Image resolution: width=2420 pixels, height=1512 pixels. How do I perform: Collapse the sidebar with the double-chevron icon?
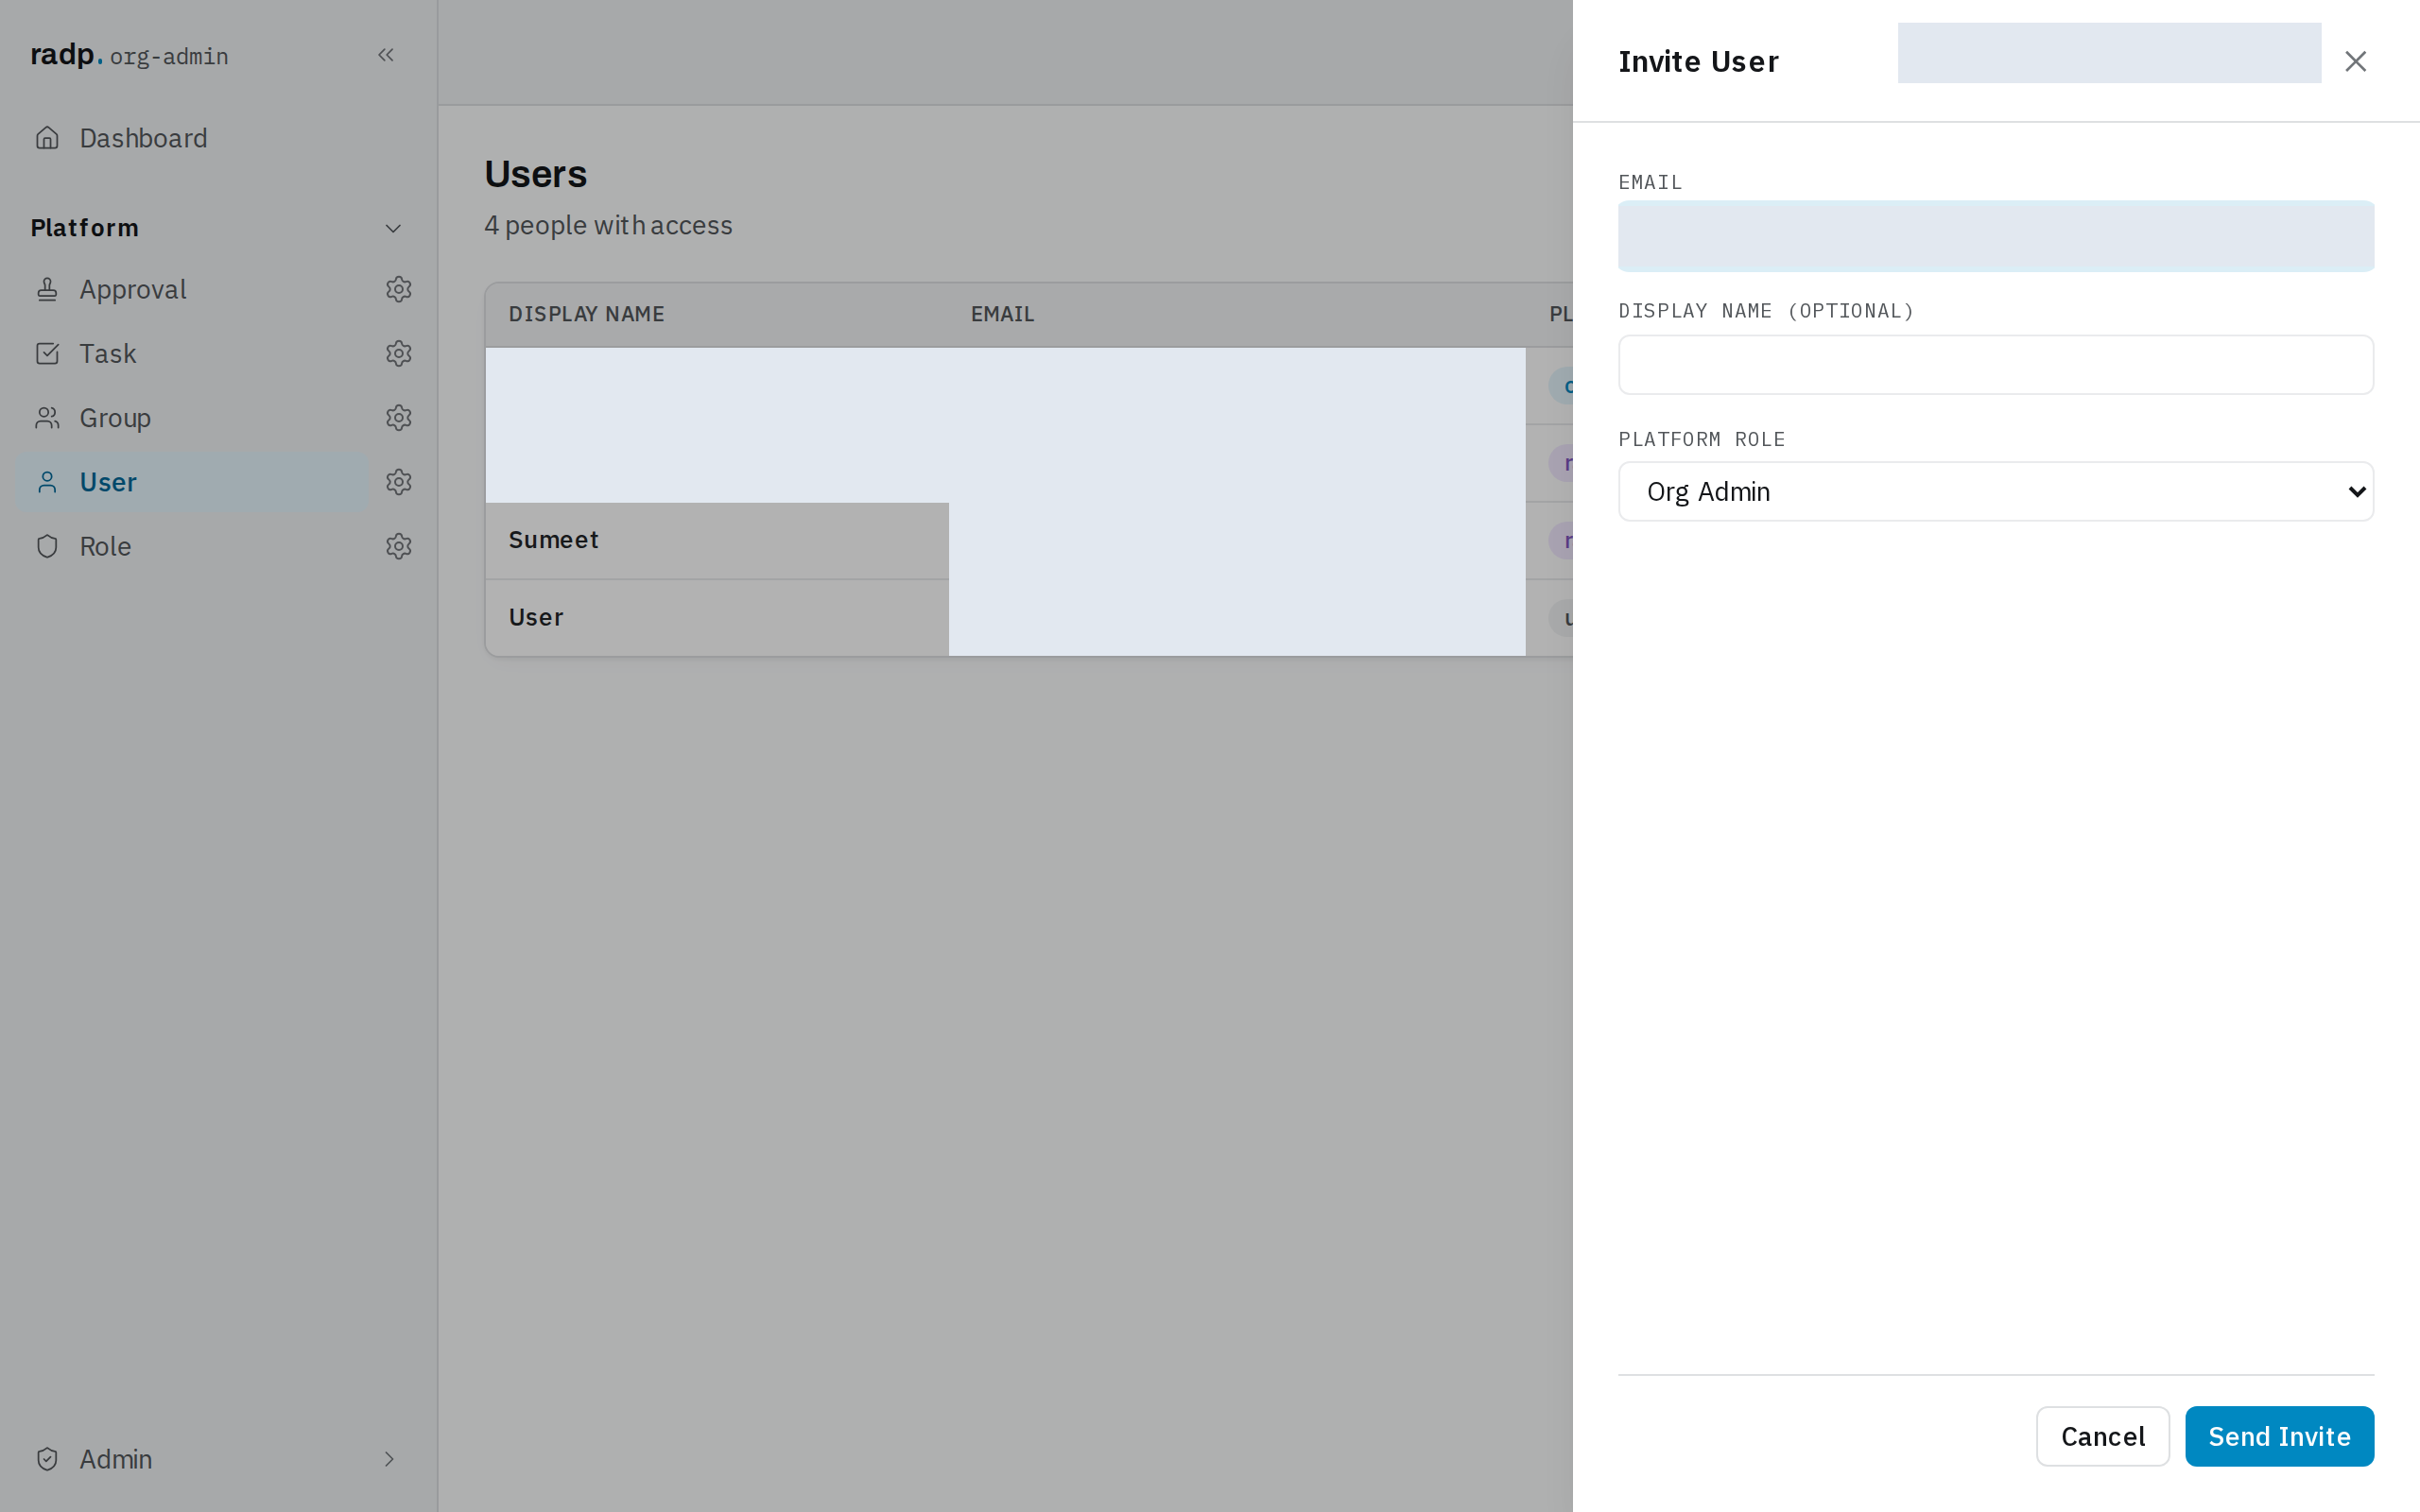pos(385,55)
